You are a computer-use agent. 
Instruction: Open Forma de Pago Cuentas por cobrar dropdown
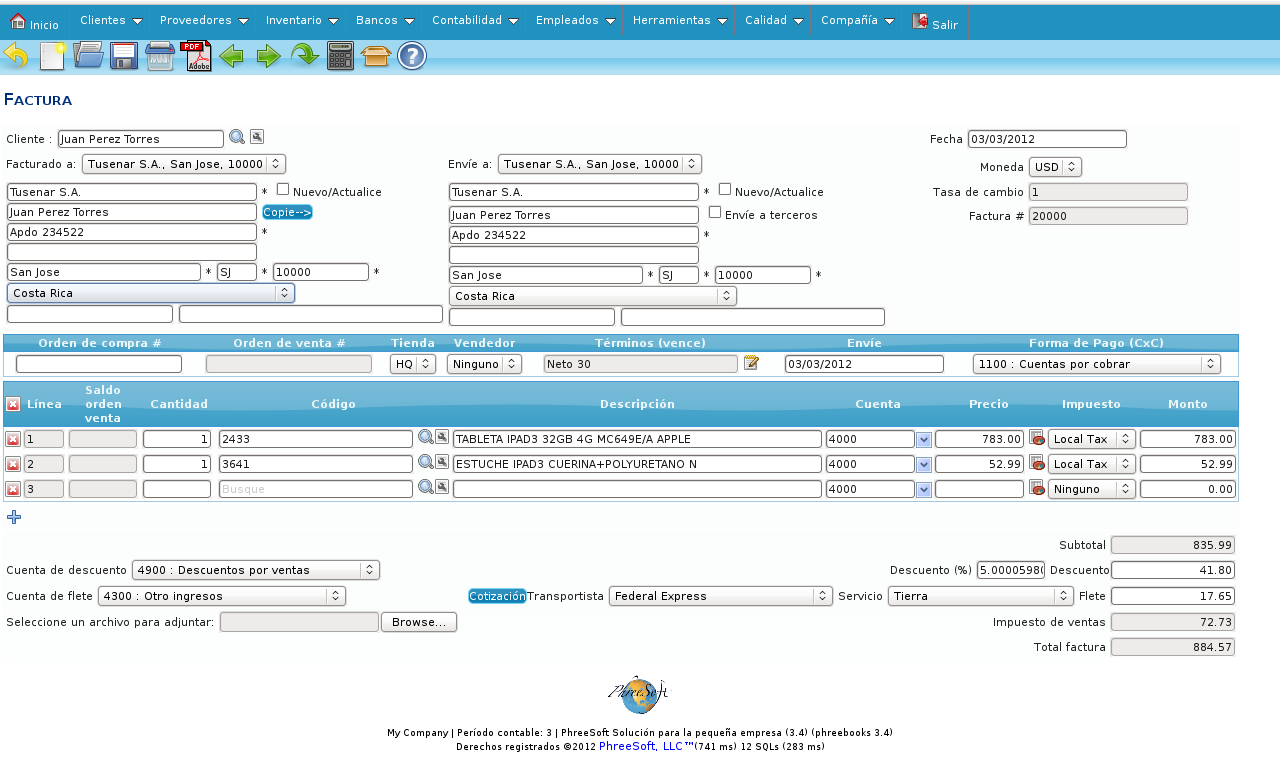tap(1097, 364)
